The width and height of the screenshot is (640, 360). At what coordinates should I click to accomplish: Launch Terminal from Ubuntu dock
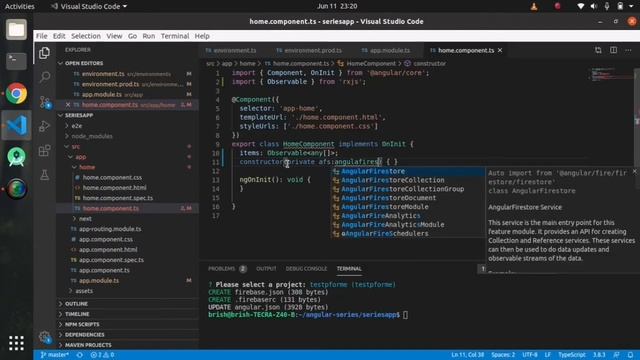16,61
